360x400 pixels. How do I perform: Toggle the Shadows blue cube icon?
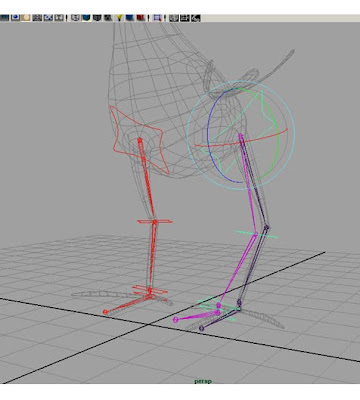(130, 18)
